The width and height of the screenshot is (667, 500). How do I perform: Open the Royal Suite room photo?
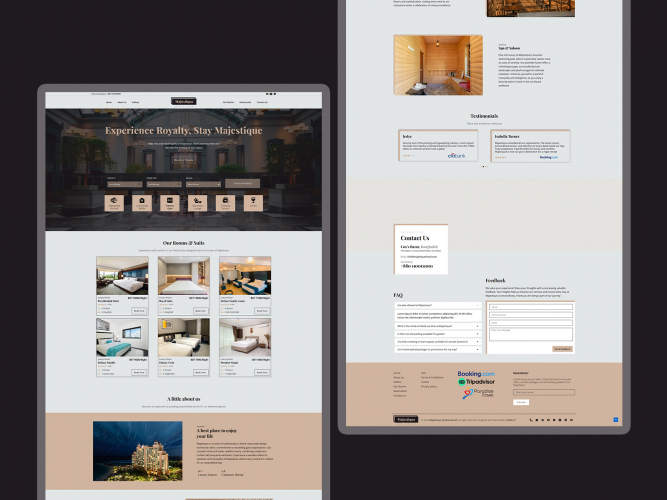(x=184, y=276)
